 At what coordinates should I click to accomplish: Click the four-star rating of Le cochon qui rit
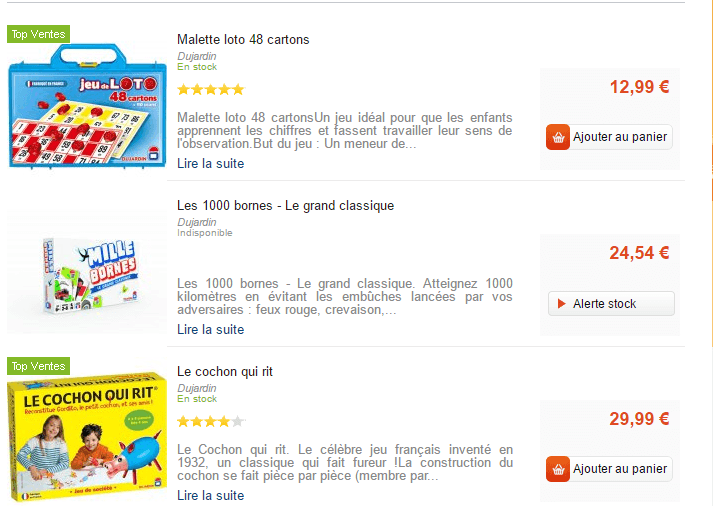coord(210,421)
